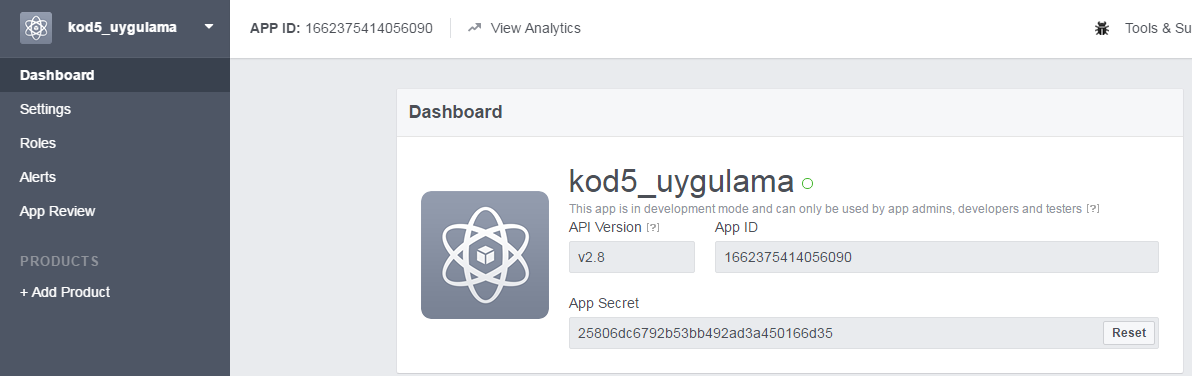Click the kod5_uygulama name in sidebar header

pyautogui.click(x=122, y=27)
